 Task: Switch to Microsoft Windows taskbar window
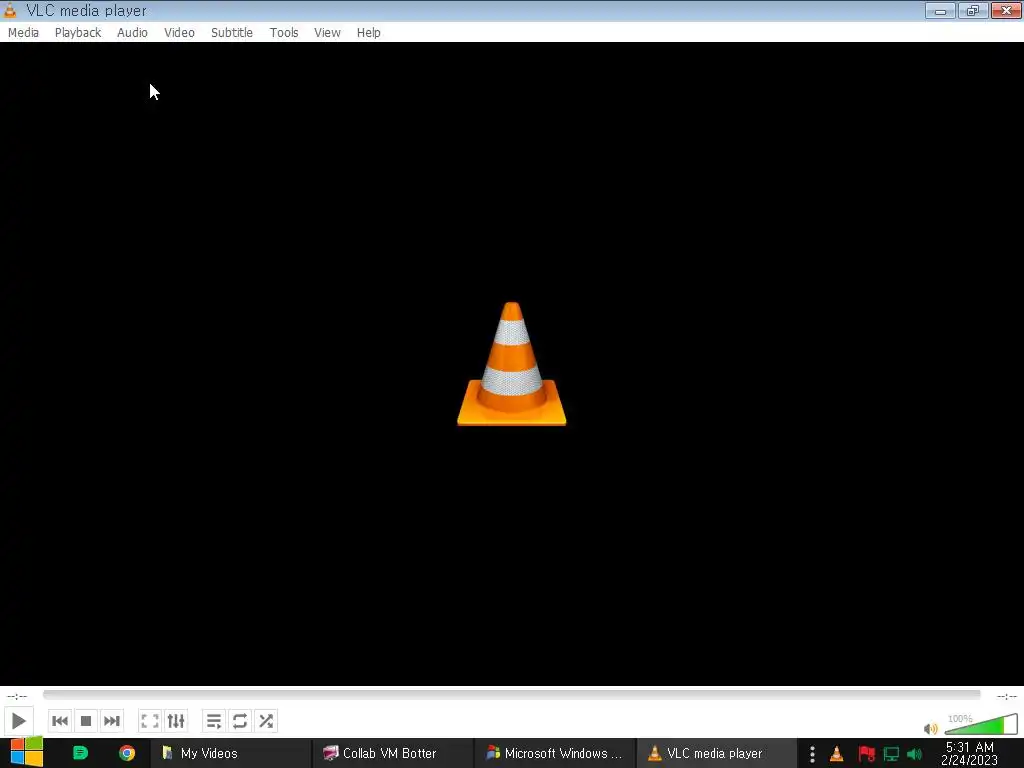pos(554,753)
